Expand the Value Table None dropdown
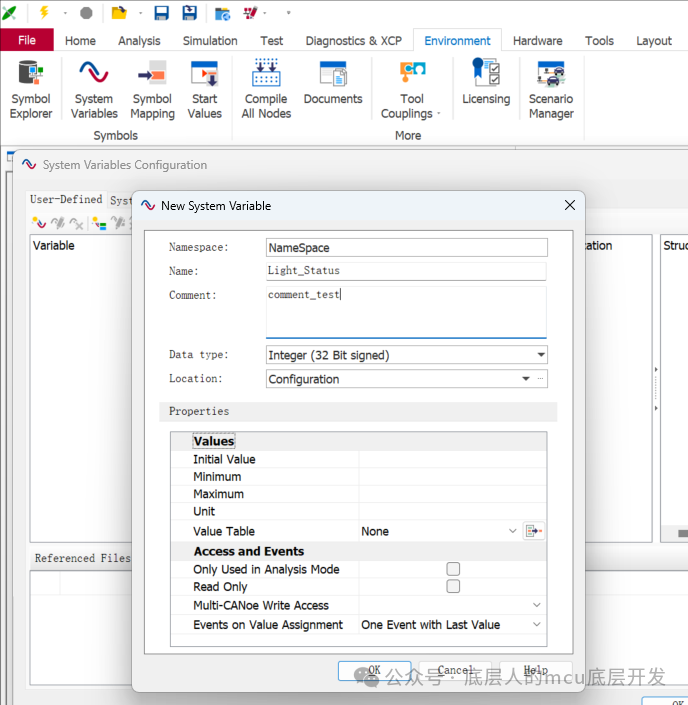This screenshot has height=705, width=688. click(x=512, y=531)
